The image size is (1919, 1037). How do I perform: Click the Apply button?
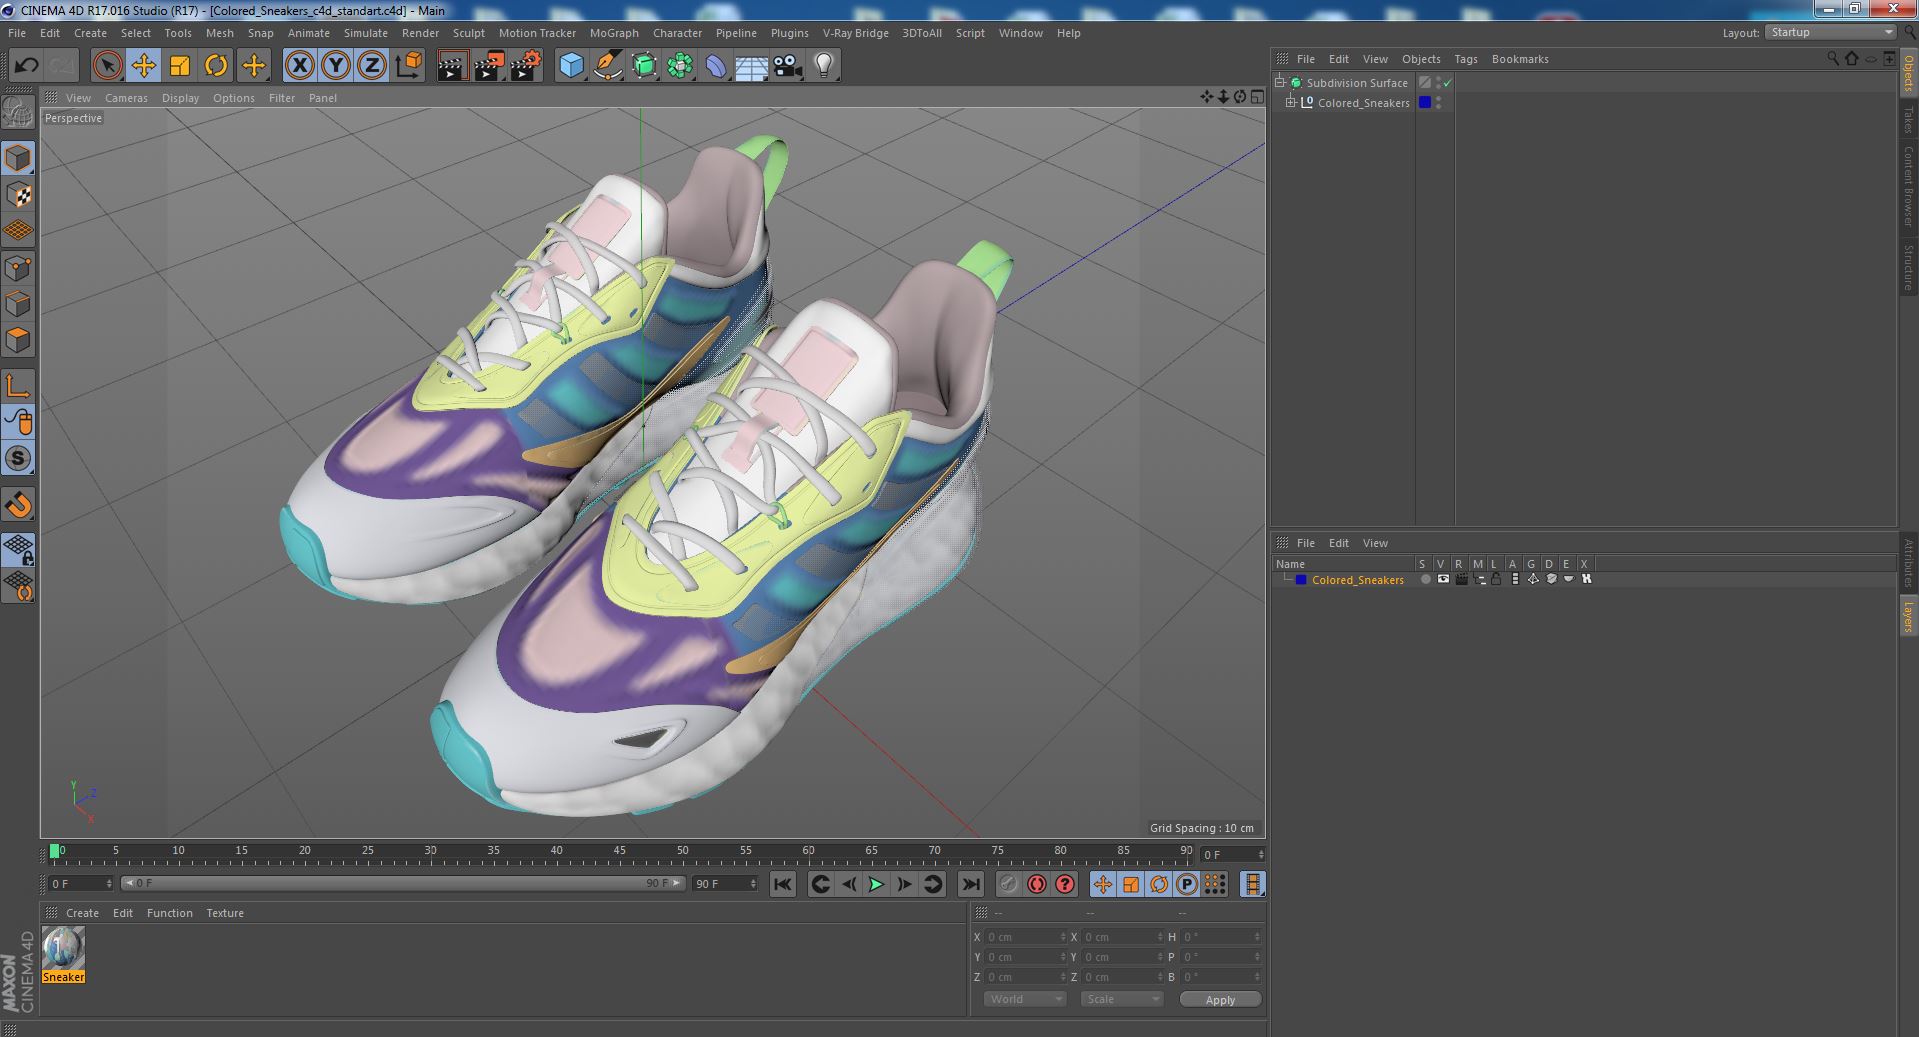(1219, 999)
